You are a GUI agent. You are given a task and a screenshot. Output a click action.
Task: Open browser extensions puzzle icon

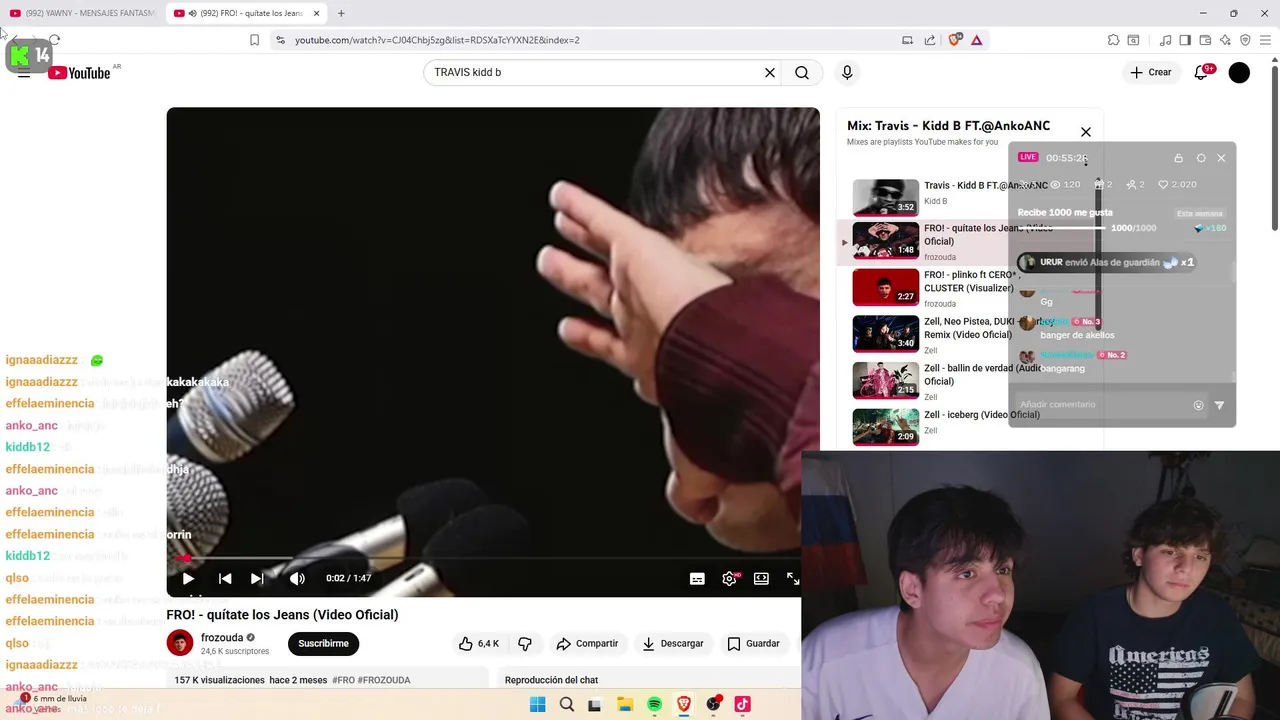point(1113,40)
